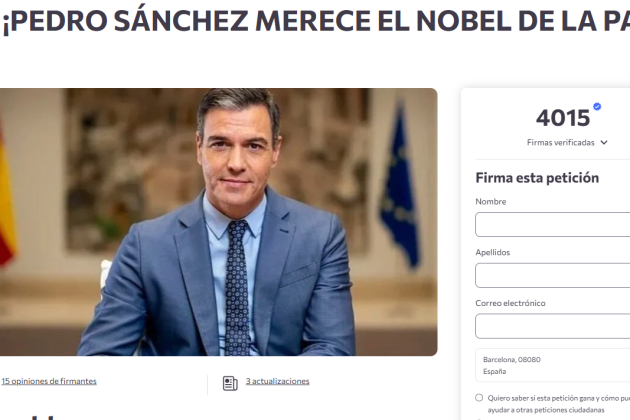Select the 'Quiero saber si esta petición' radio button

(479, 397)
